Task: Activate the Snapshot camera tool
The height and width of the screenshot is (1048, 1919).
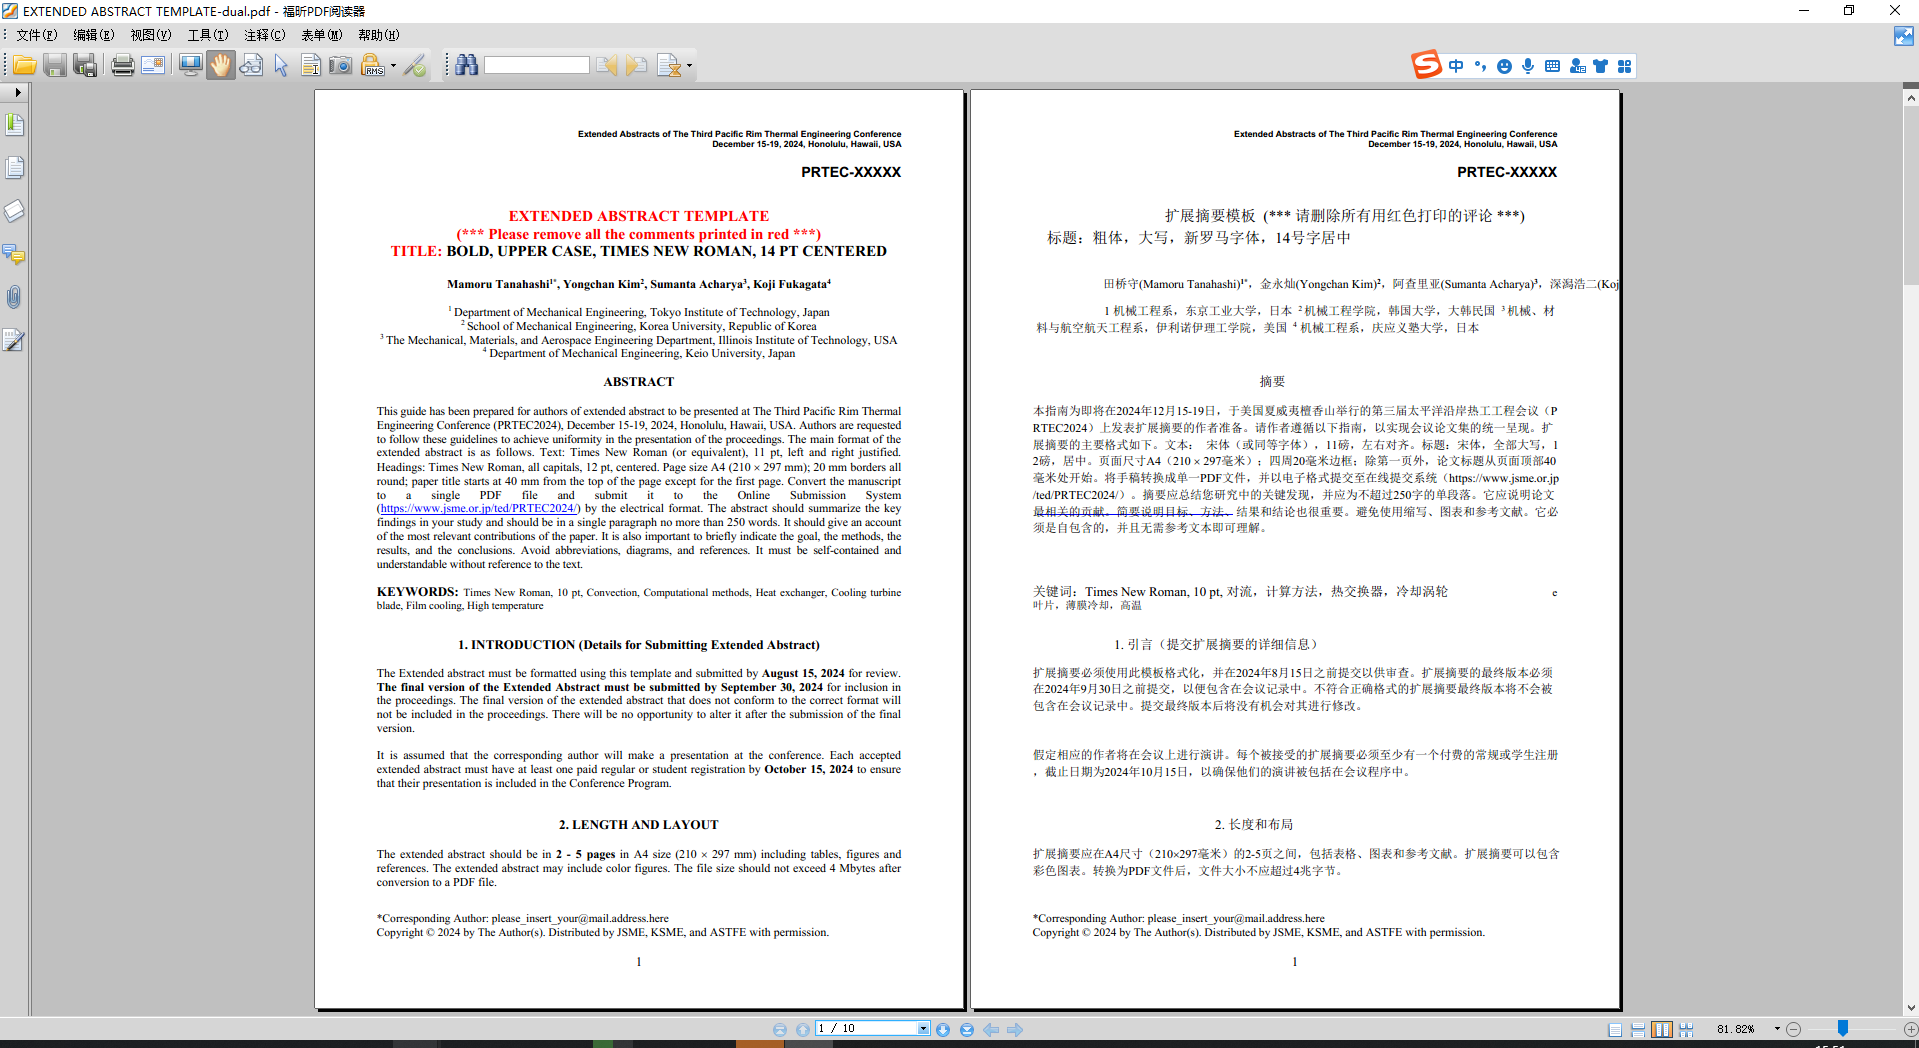Action: (341, 66)
